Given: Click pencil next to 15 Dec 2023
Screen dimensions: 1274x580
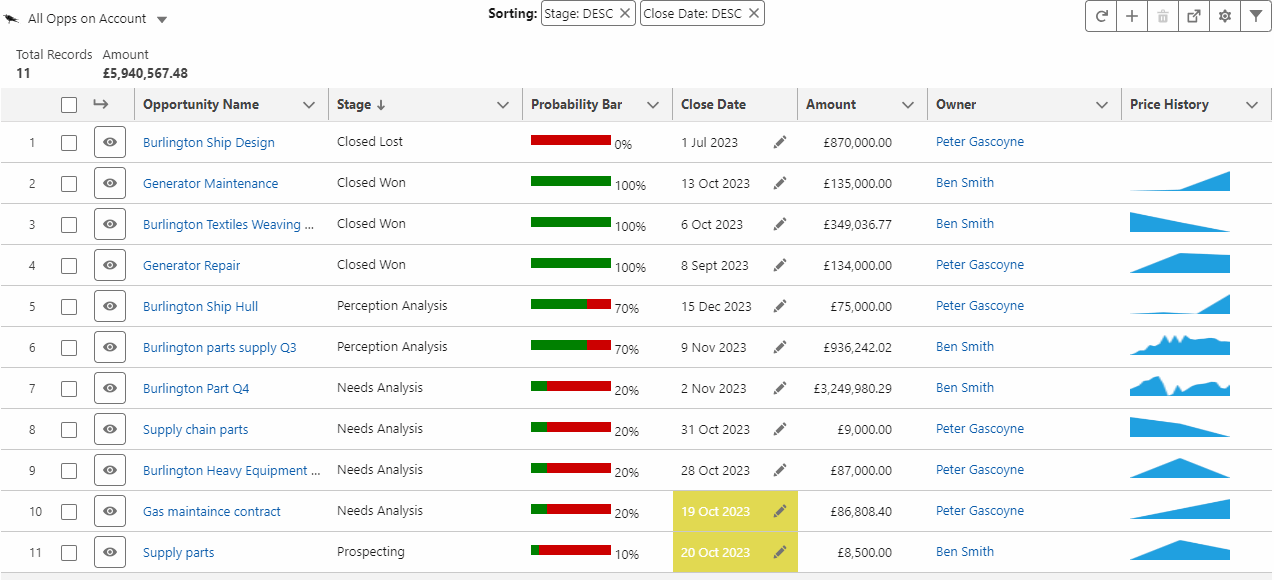Looking at the screenshot, I should [x=780, y=306].
